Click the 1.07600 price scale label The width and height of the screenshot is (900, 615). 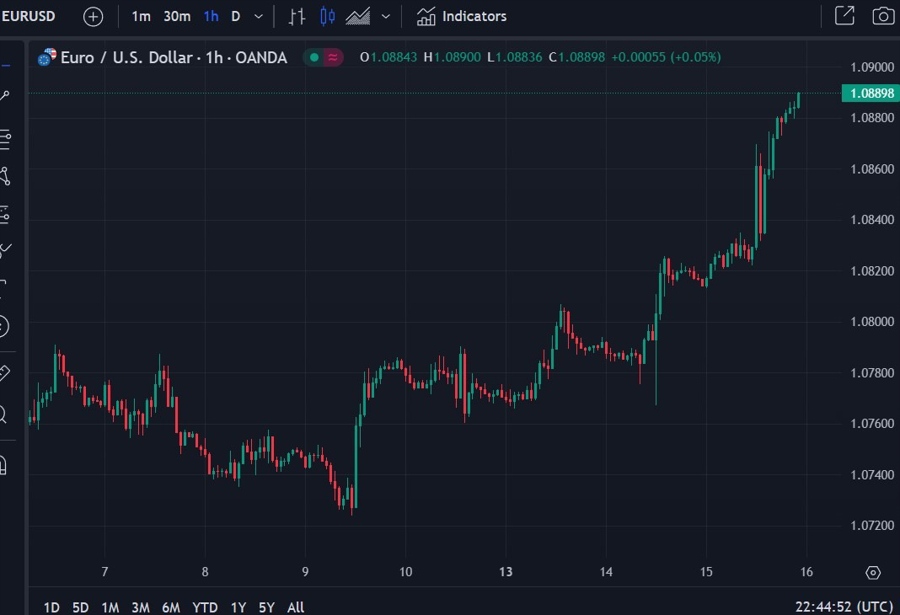(x=872, y=423)
